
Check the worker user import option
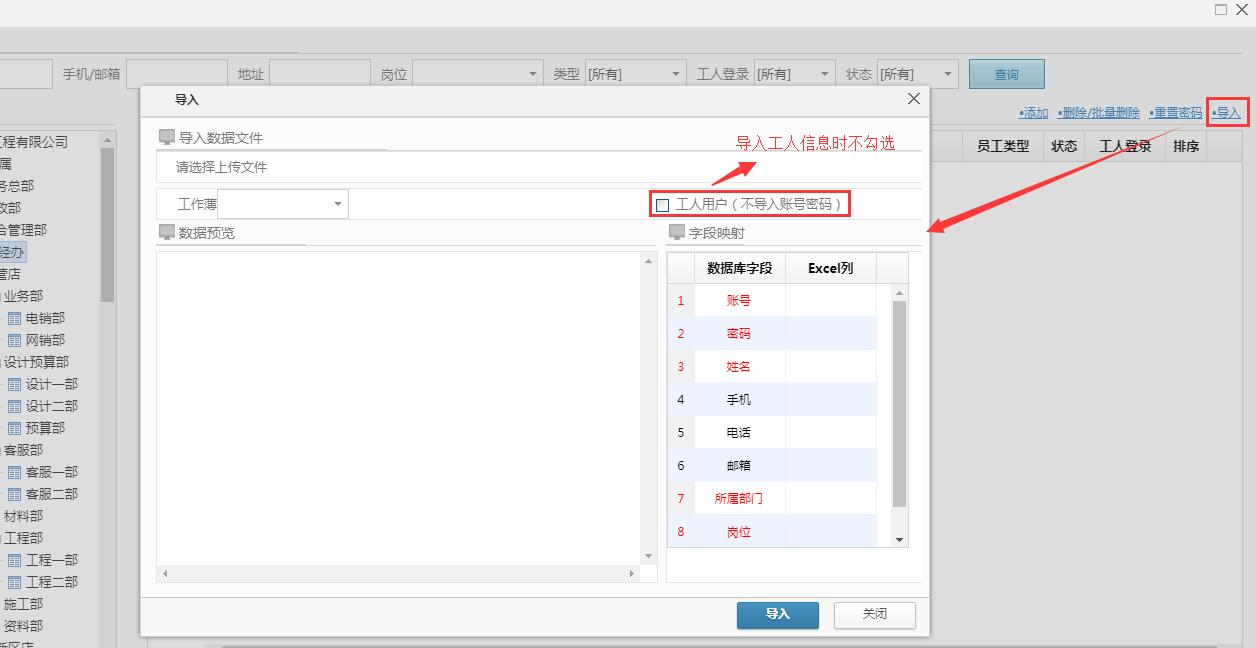pos(662,204)
